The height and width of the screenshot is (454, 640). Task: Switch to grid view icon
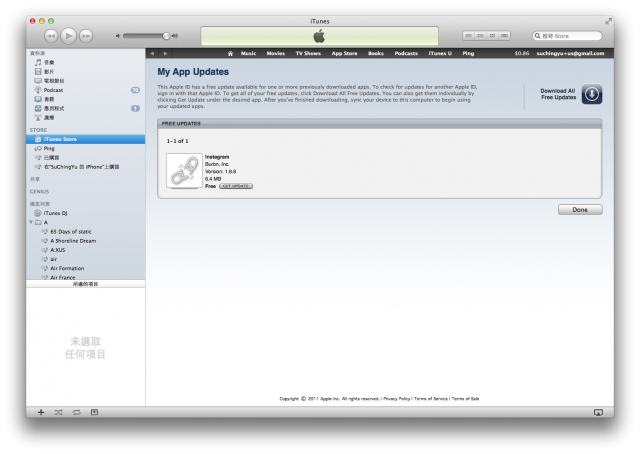tap(492, 36)
